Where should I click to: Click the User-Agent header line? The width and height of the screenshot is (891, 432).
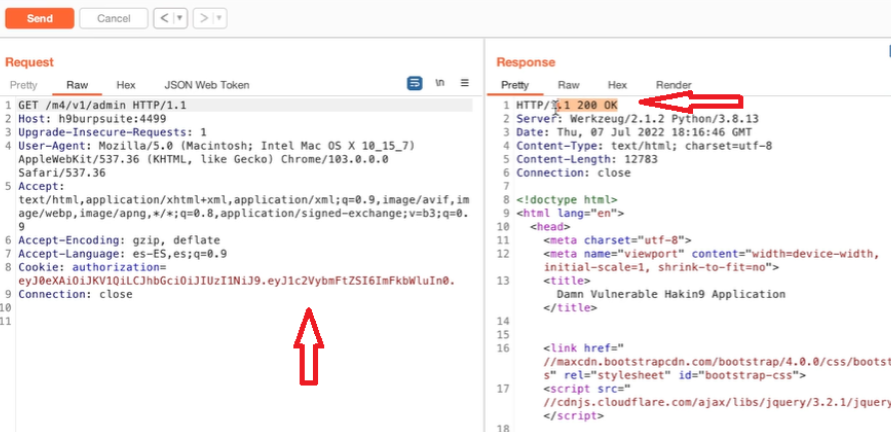(x=216, y=146)
